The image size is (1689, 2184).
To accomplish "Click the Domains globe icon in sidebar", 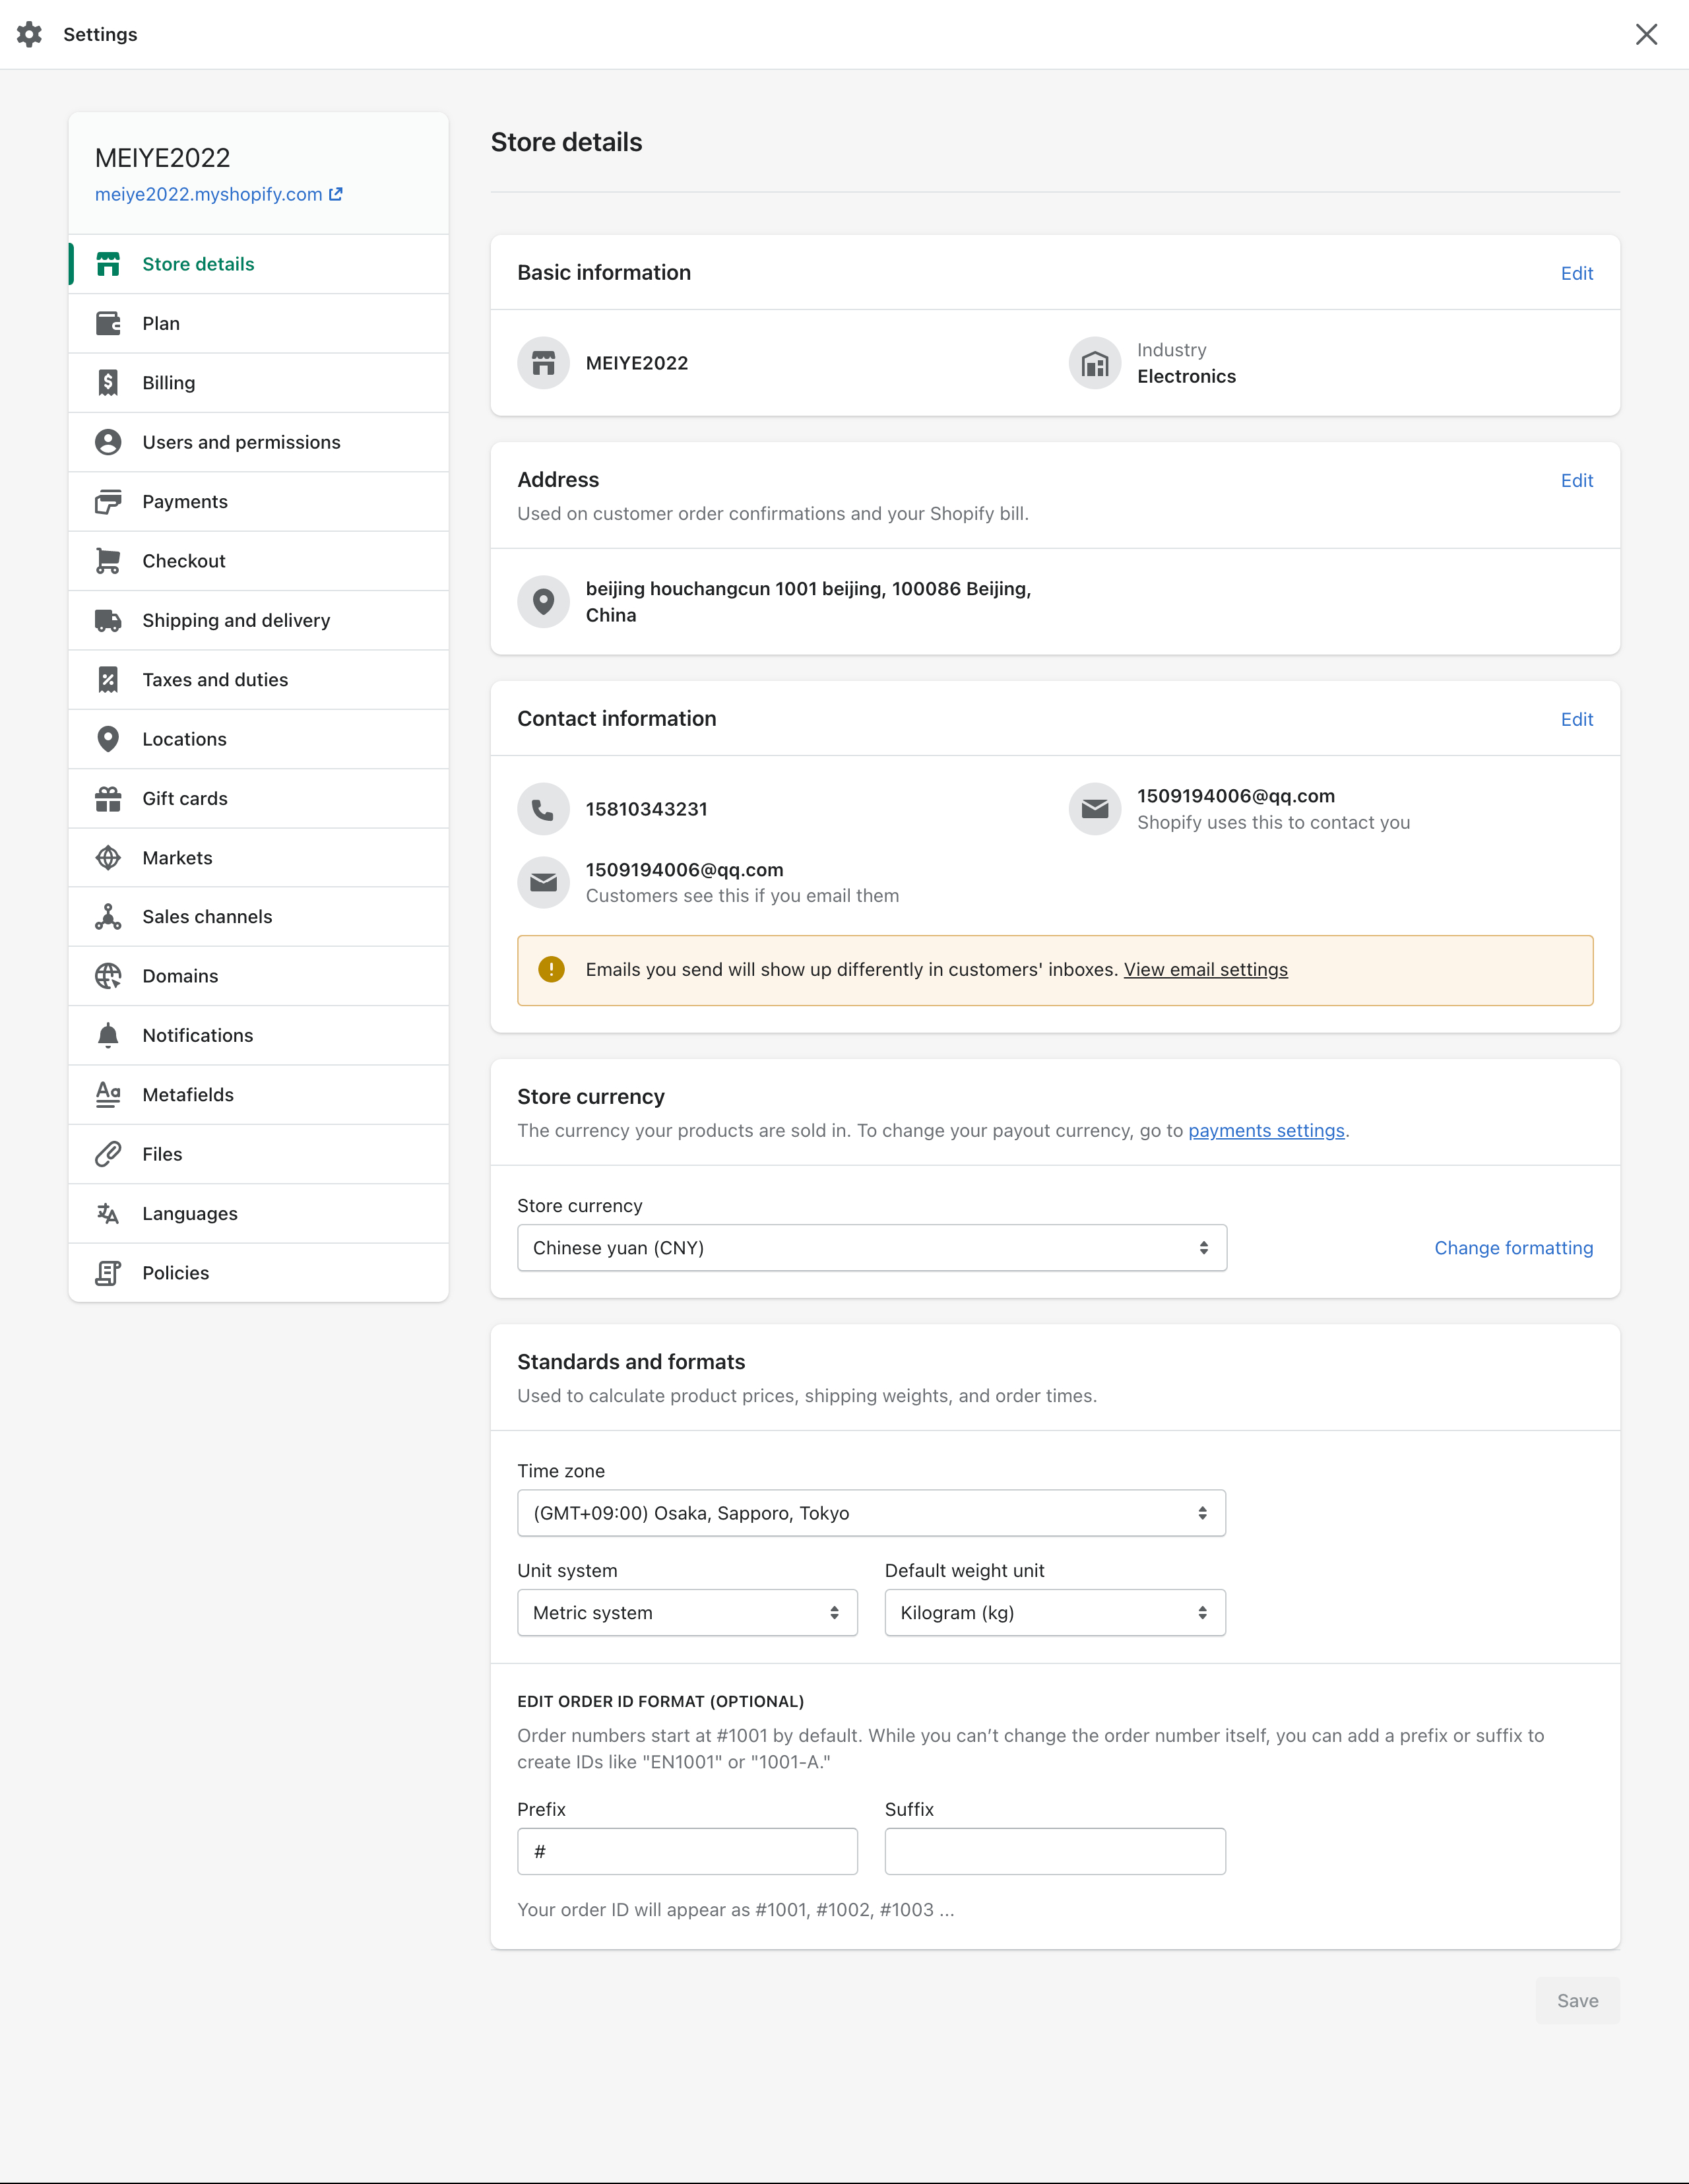I will [x=108, y=976].
